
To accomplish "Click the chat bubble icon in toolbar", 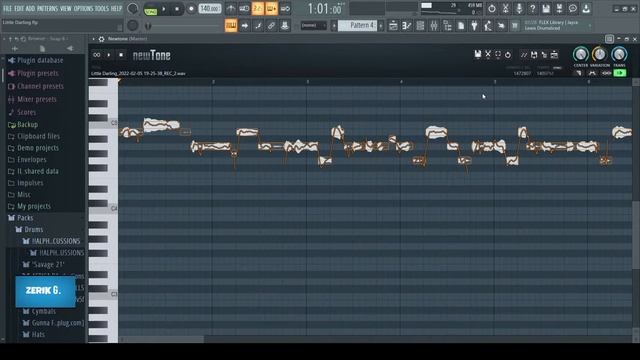I will coord(573,8).
